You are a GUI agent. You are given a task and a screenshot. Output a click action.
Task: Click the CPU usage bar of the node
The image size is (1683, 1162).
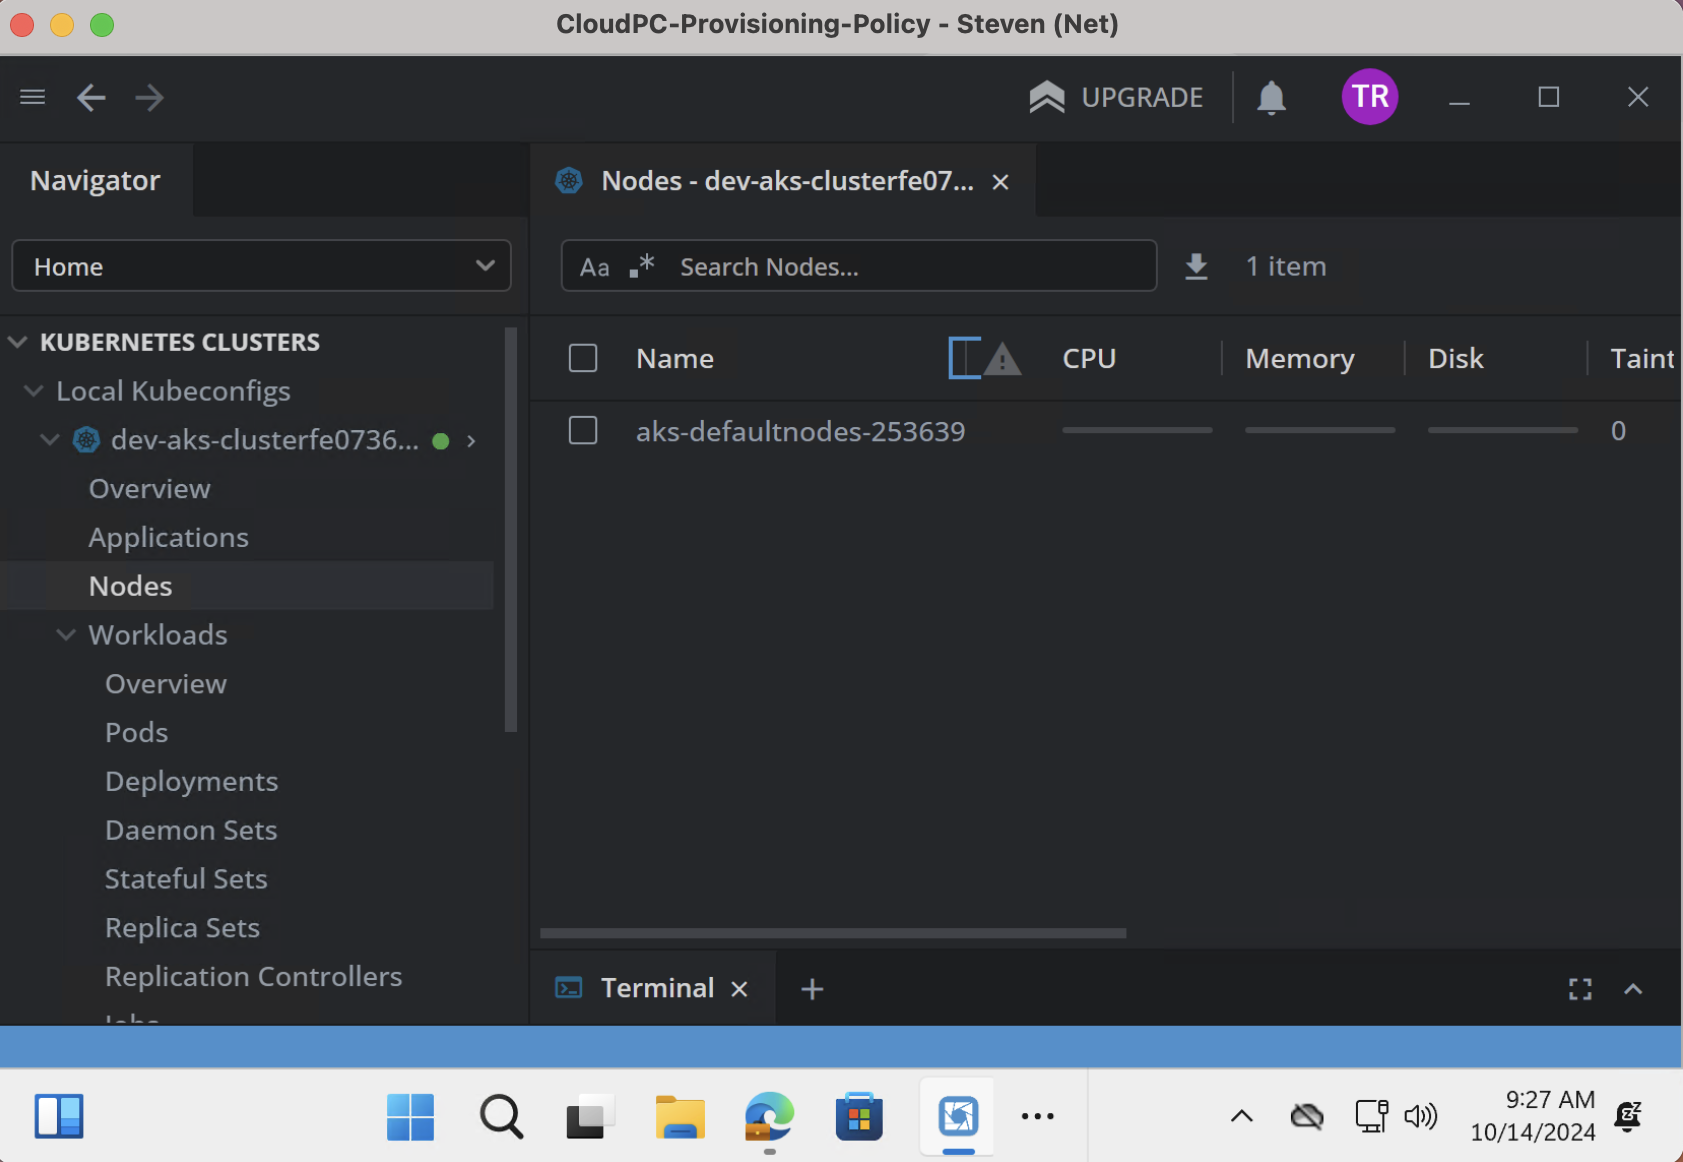pyautogui.click(x=1137, y=430)
